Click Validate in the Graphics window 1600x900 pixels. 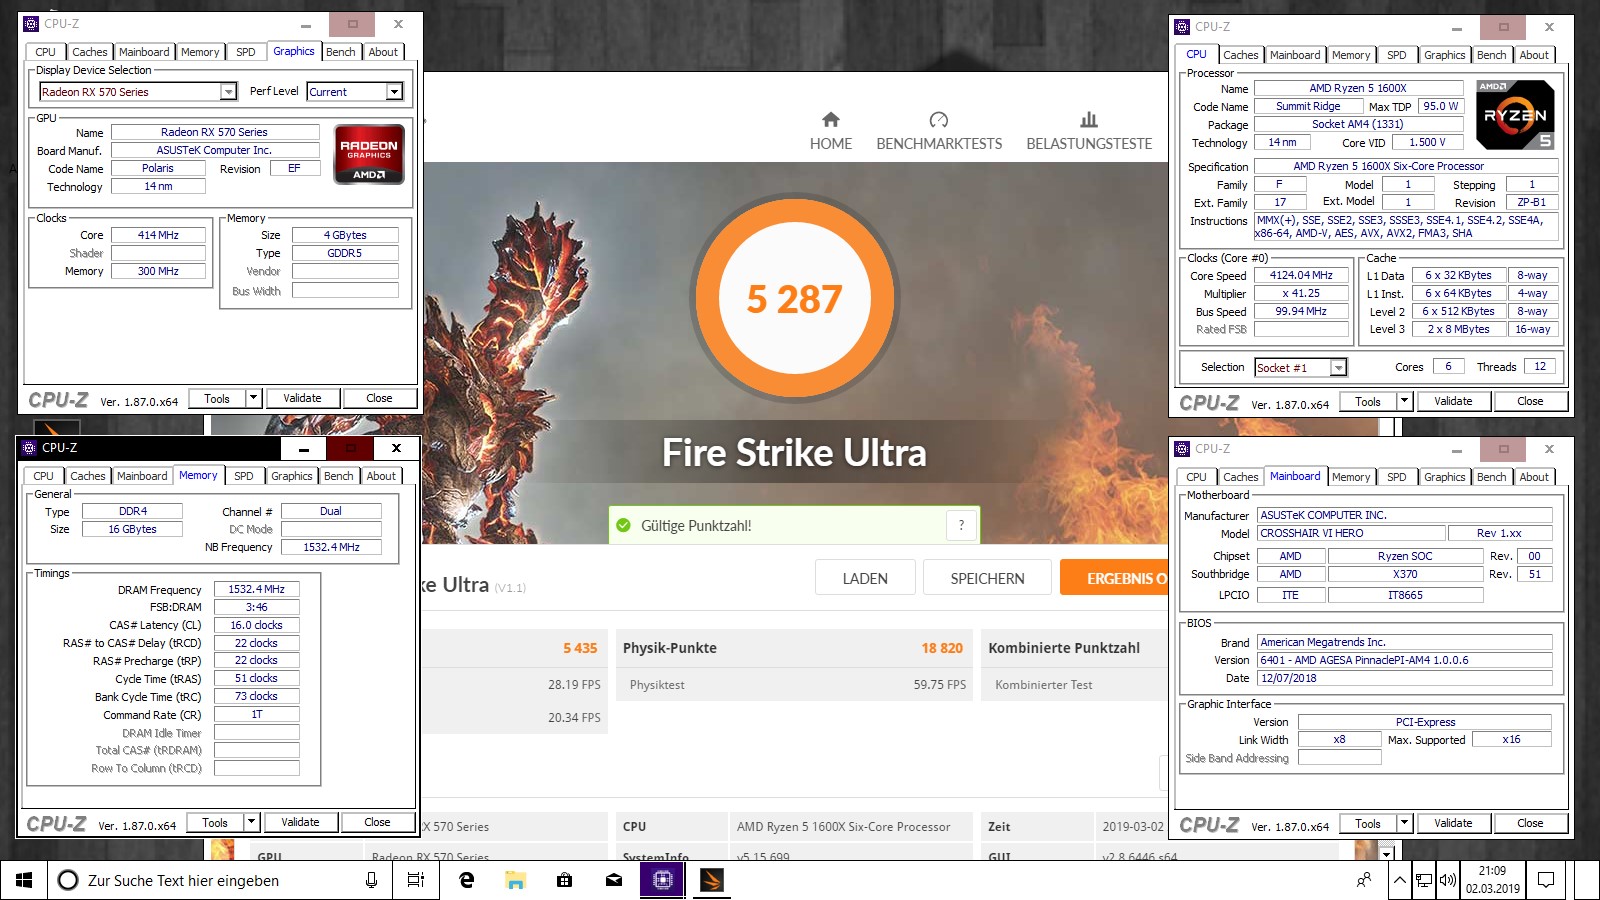click(x=302, y=398)
